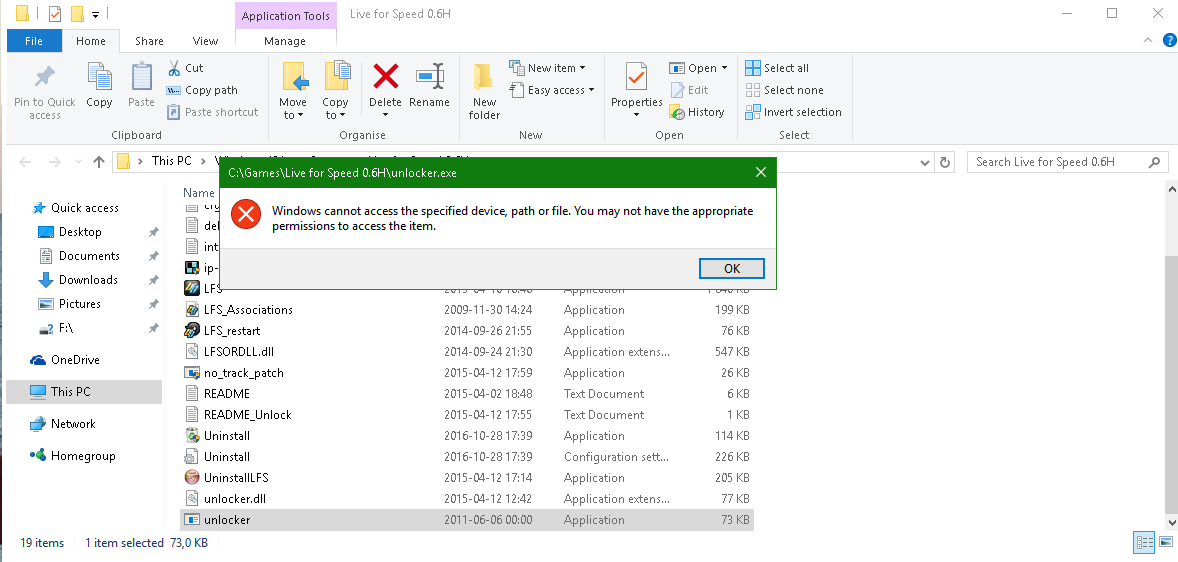1178x562 pixels.
Task: Select the UninstallLFS application
Action: pyautogui.click(x=466, y=478)
